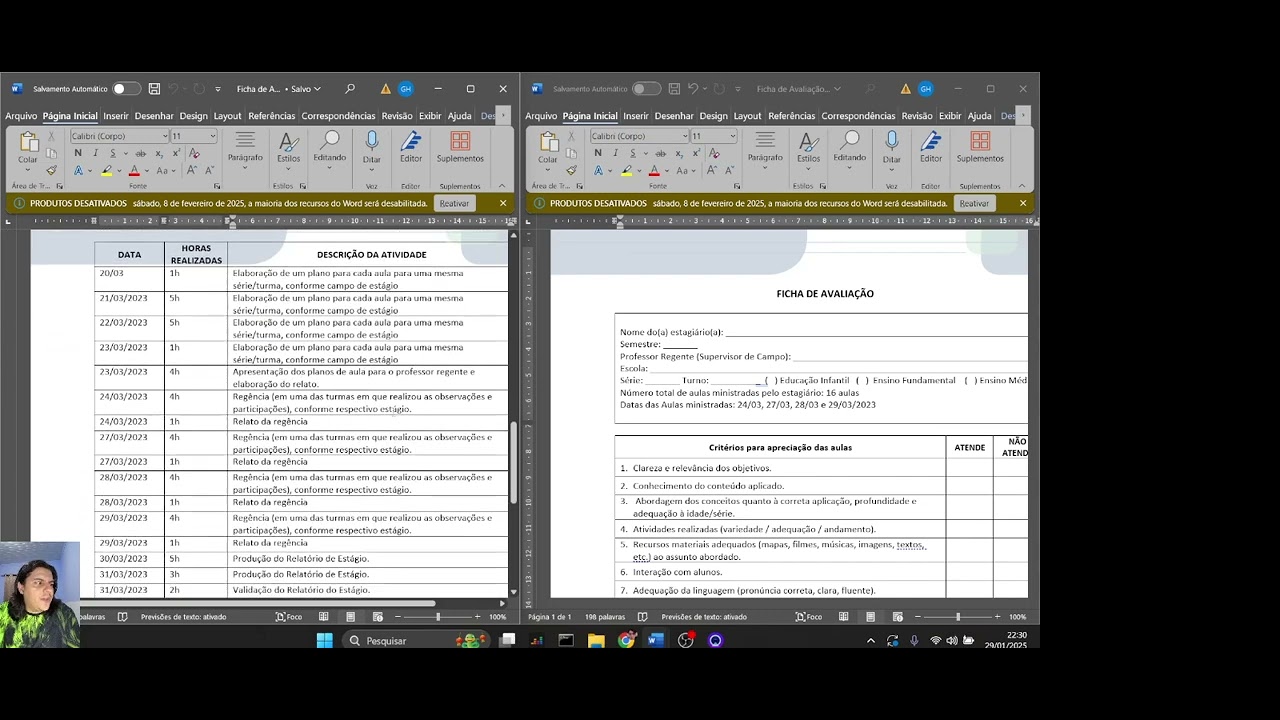This screenshot has width=1280, height=720.
Task: Open the GH account avatar in right window
Action: point(925,89)
